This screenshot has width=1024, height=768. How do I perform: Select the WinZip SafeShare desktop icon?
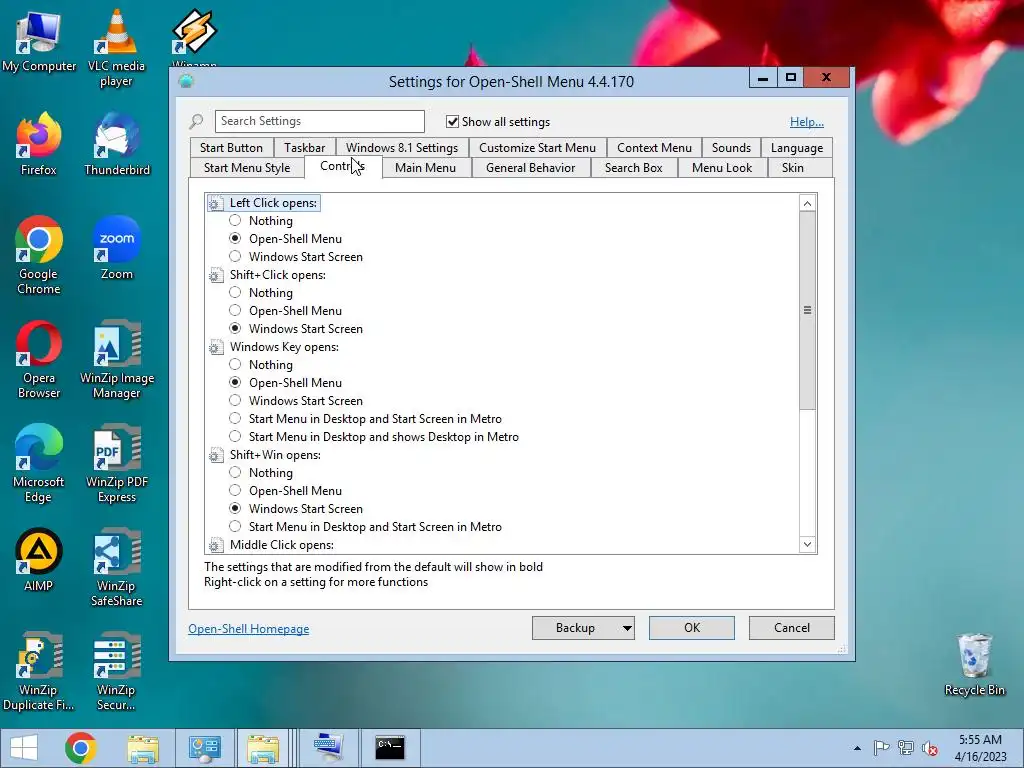(x=117, y=567)
